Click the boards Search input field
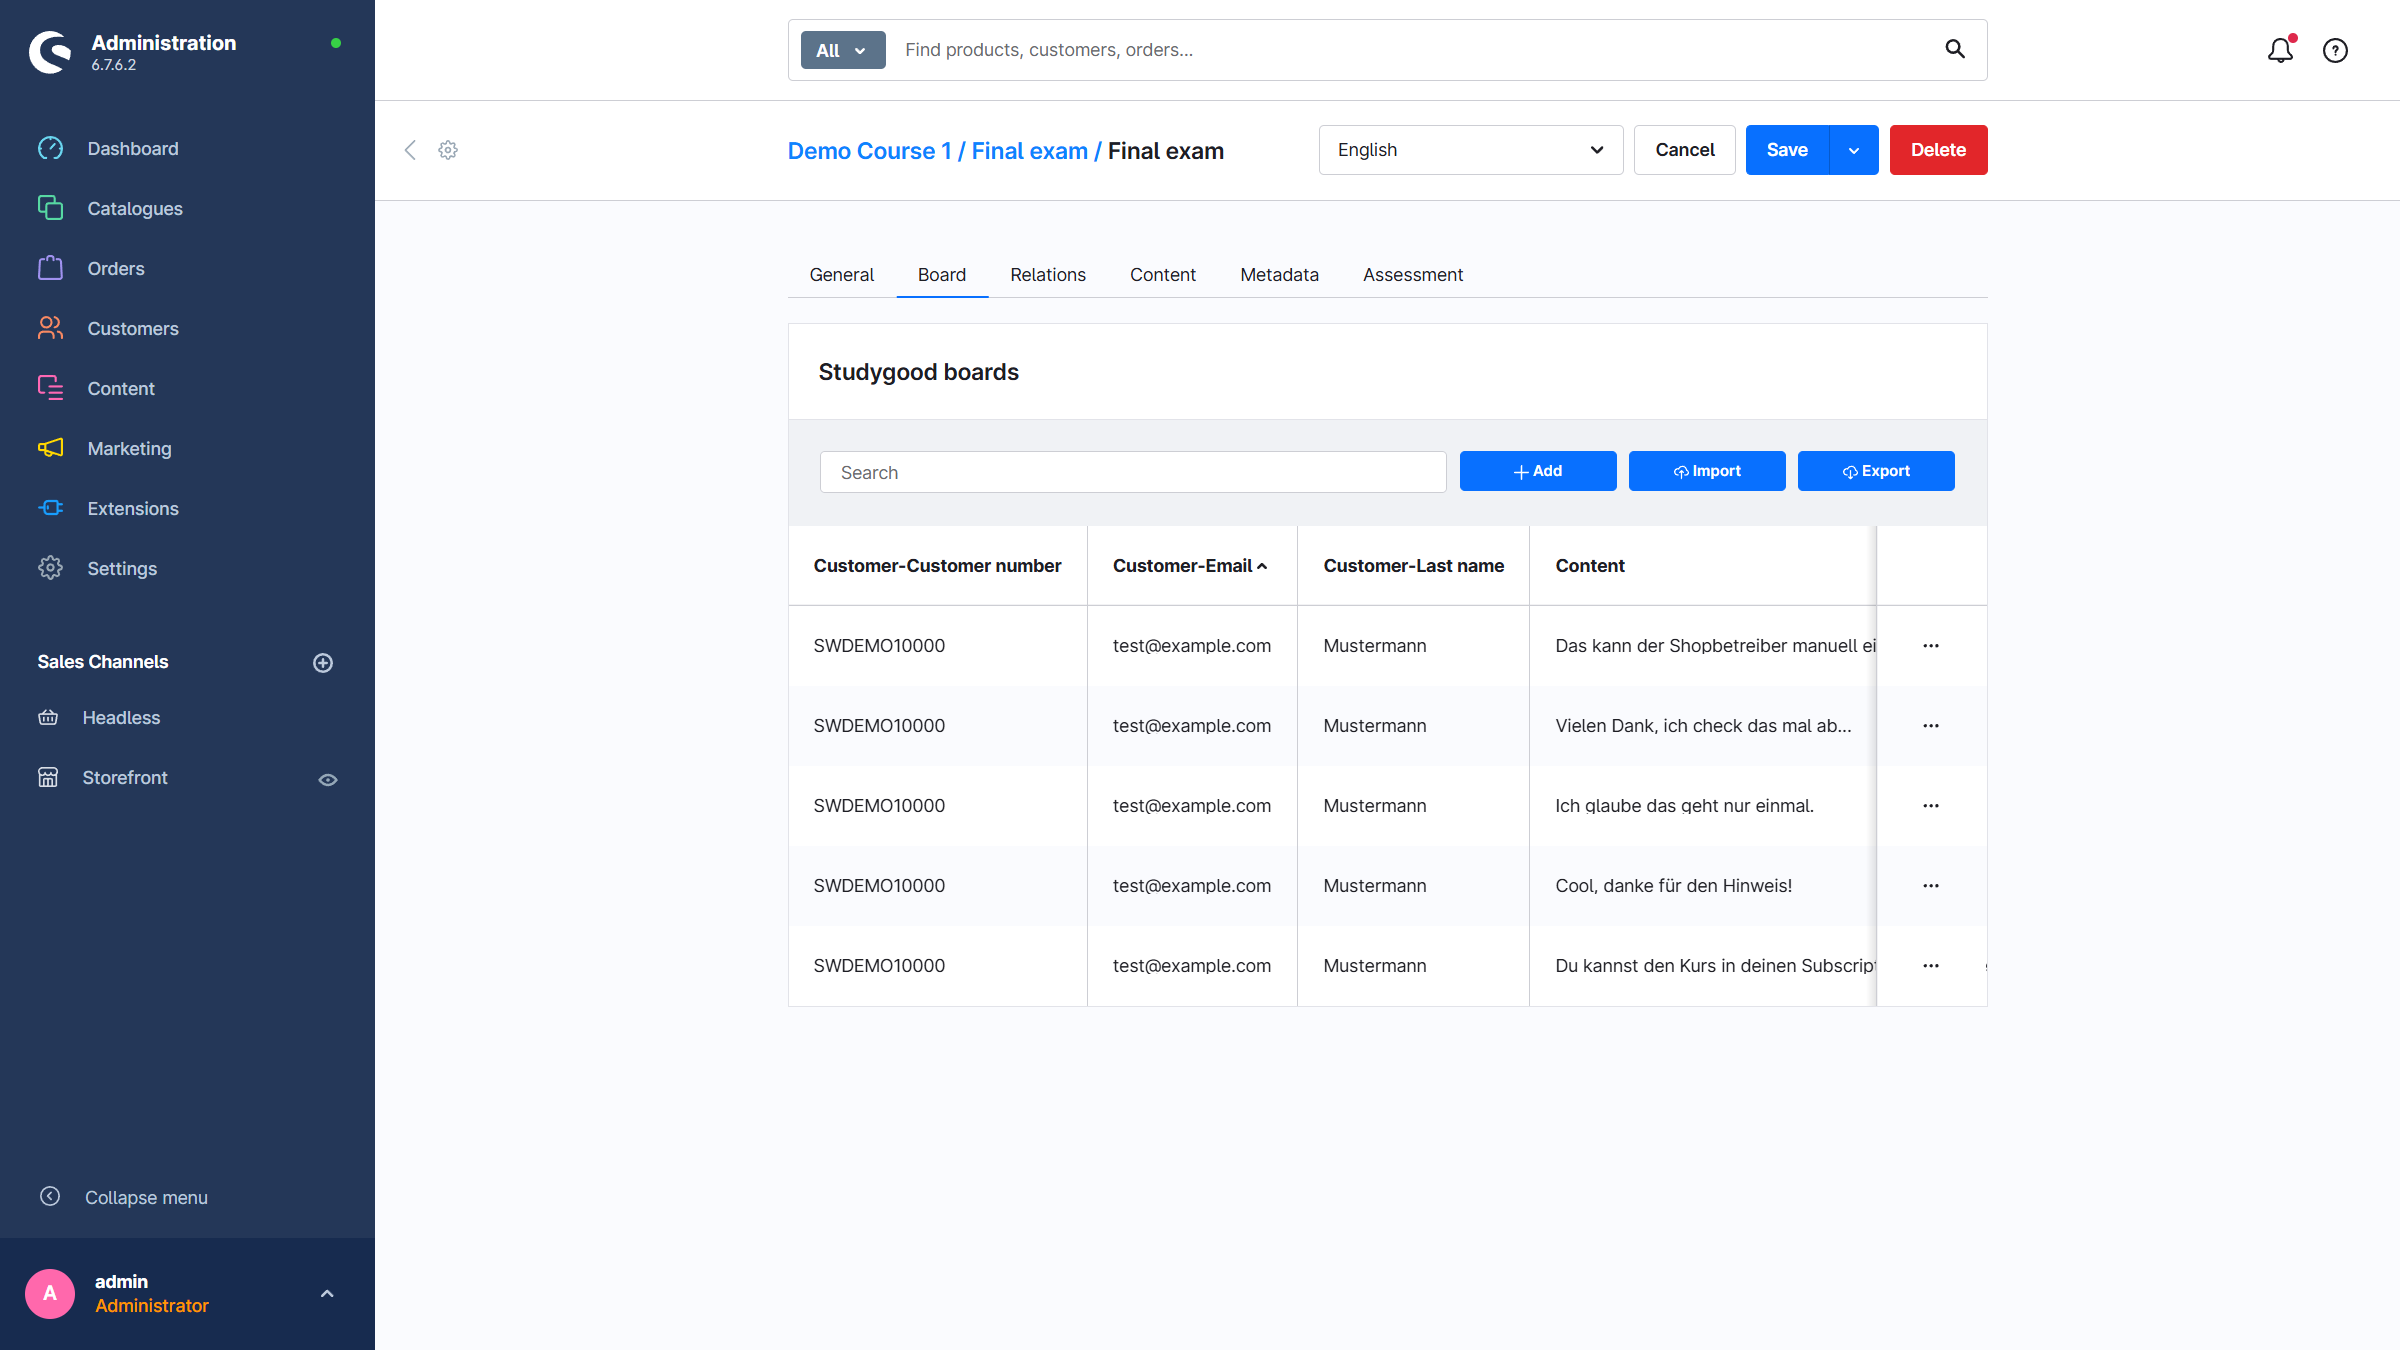 coord(1132,472)
